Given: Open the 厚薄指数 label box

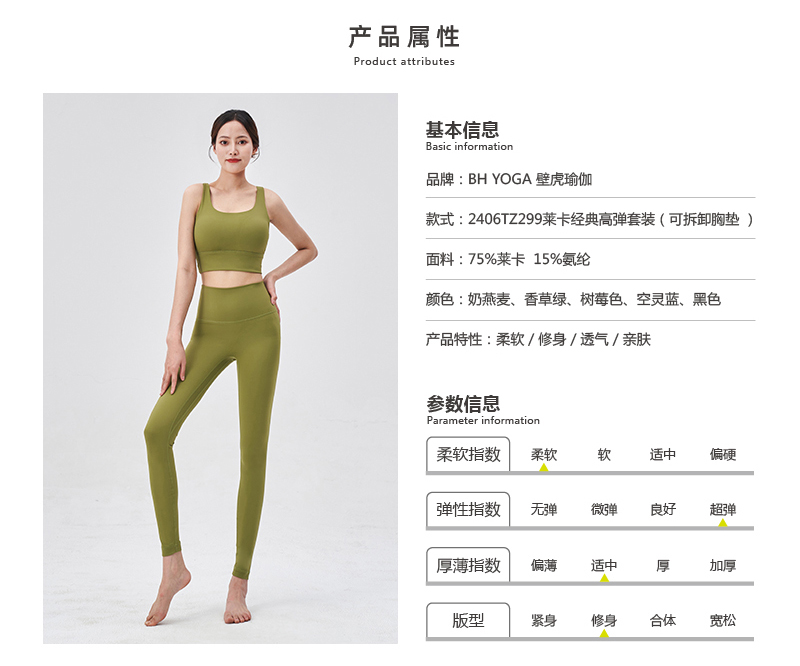Looking at the screenshot, I should pos(468,565).
